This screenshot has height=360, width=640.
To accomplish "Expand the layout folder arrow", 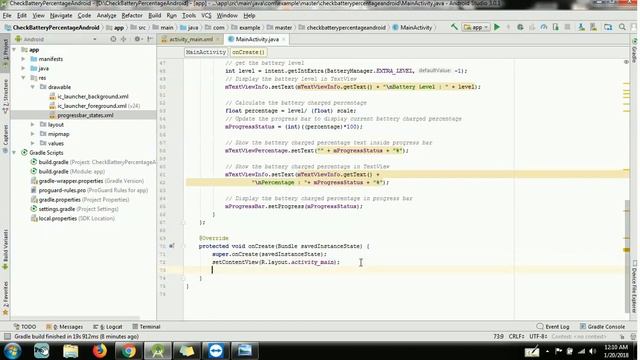I will [33, 124].
